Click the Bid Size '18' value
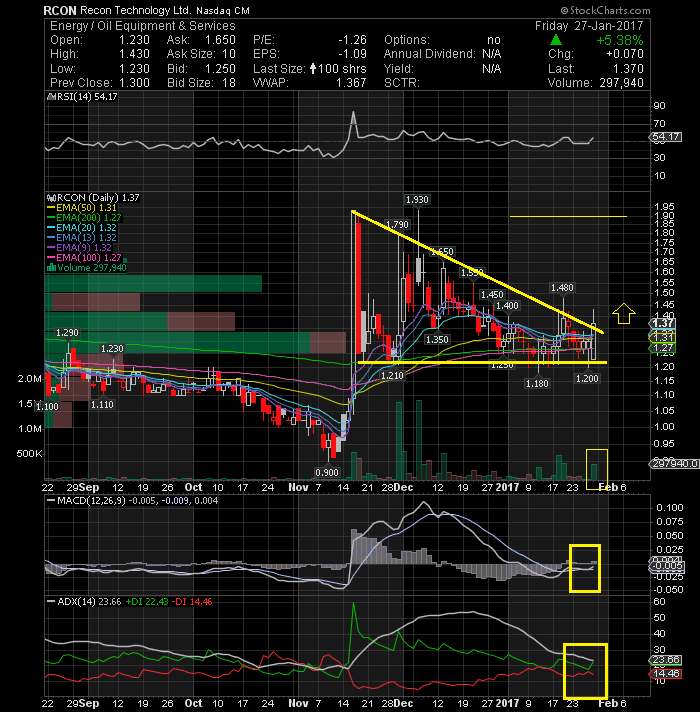 click(x=229, y=83)
